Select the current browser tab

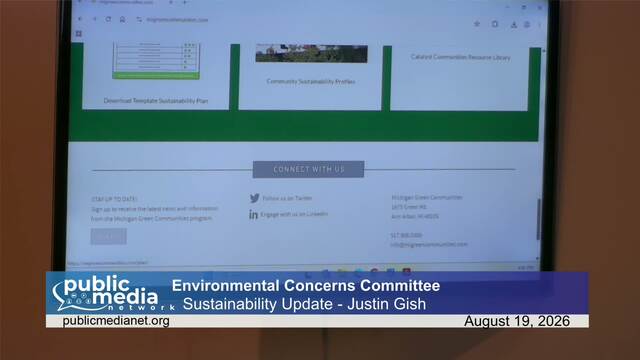pyautogui.click(x=127, y=2)
